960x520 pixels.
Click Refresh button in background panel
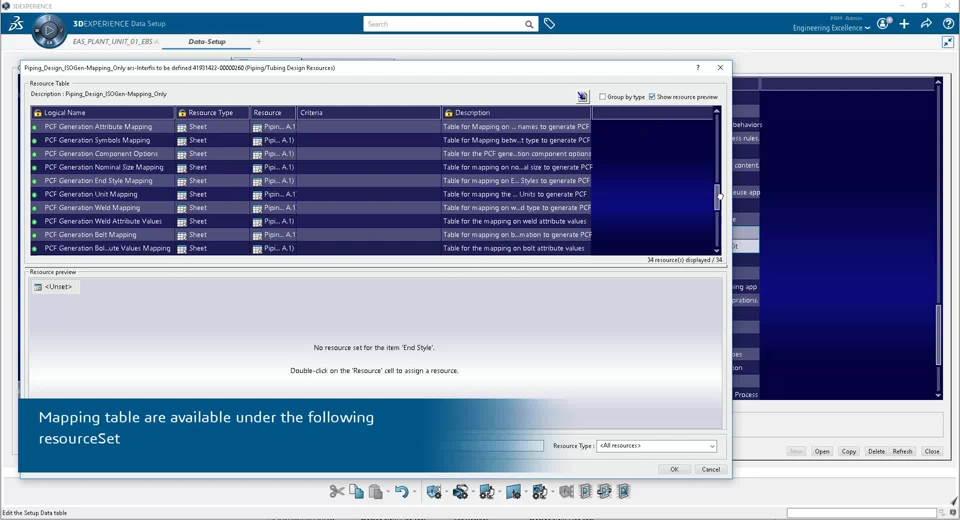click(x=902, y=451)
